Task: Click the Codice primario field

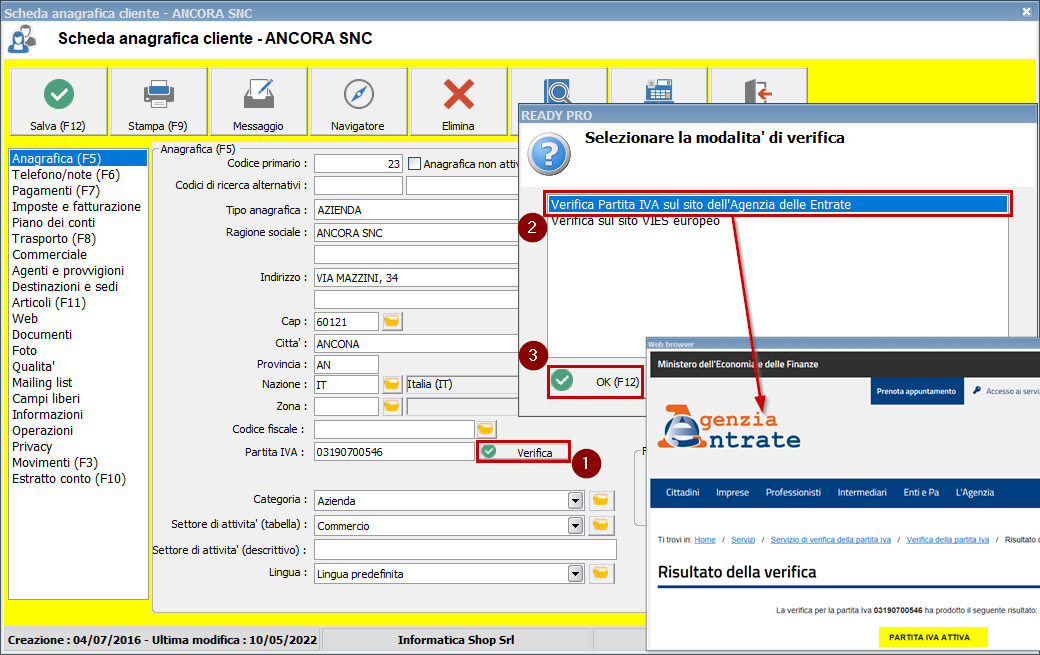Action: (x=358, y=164)
